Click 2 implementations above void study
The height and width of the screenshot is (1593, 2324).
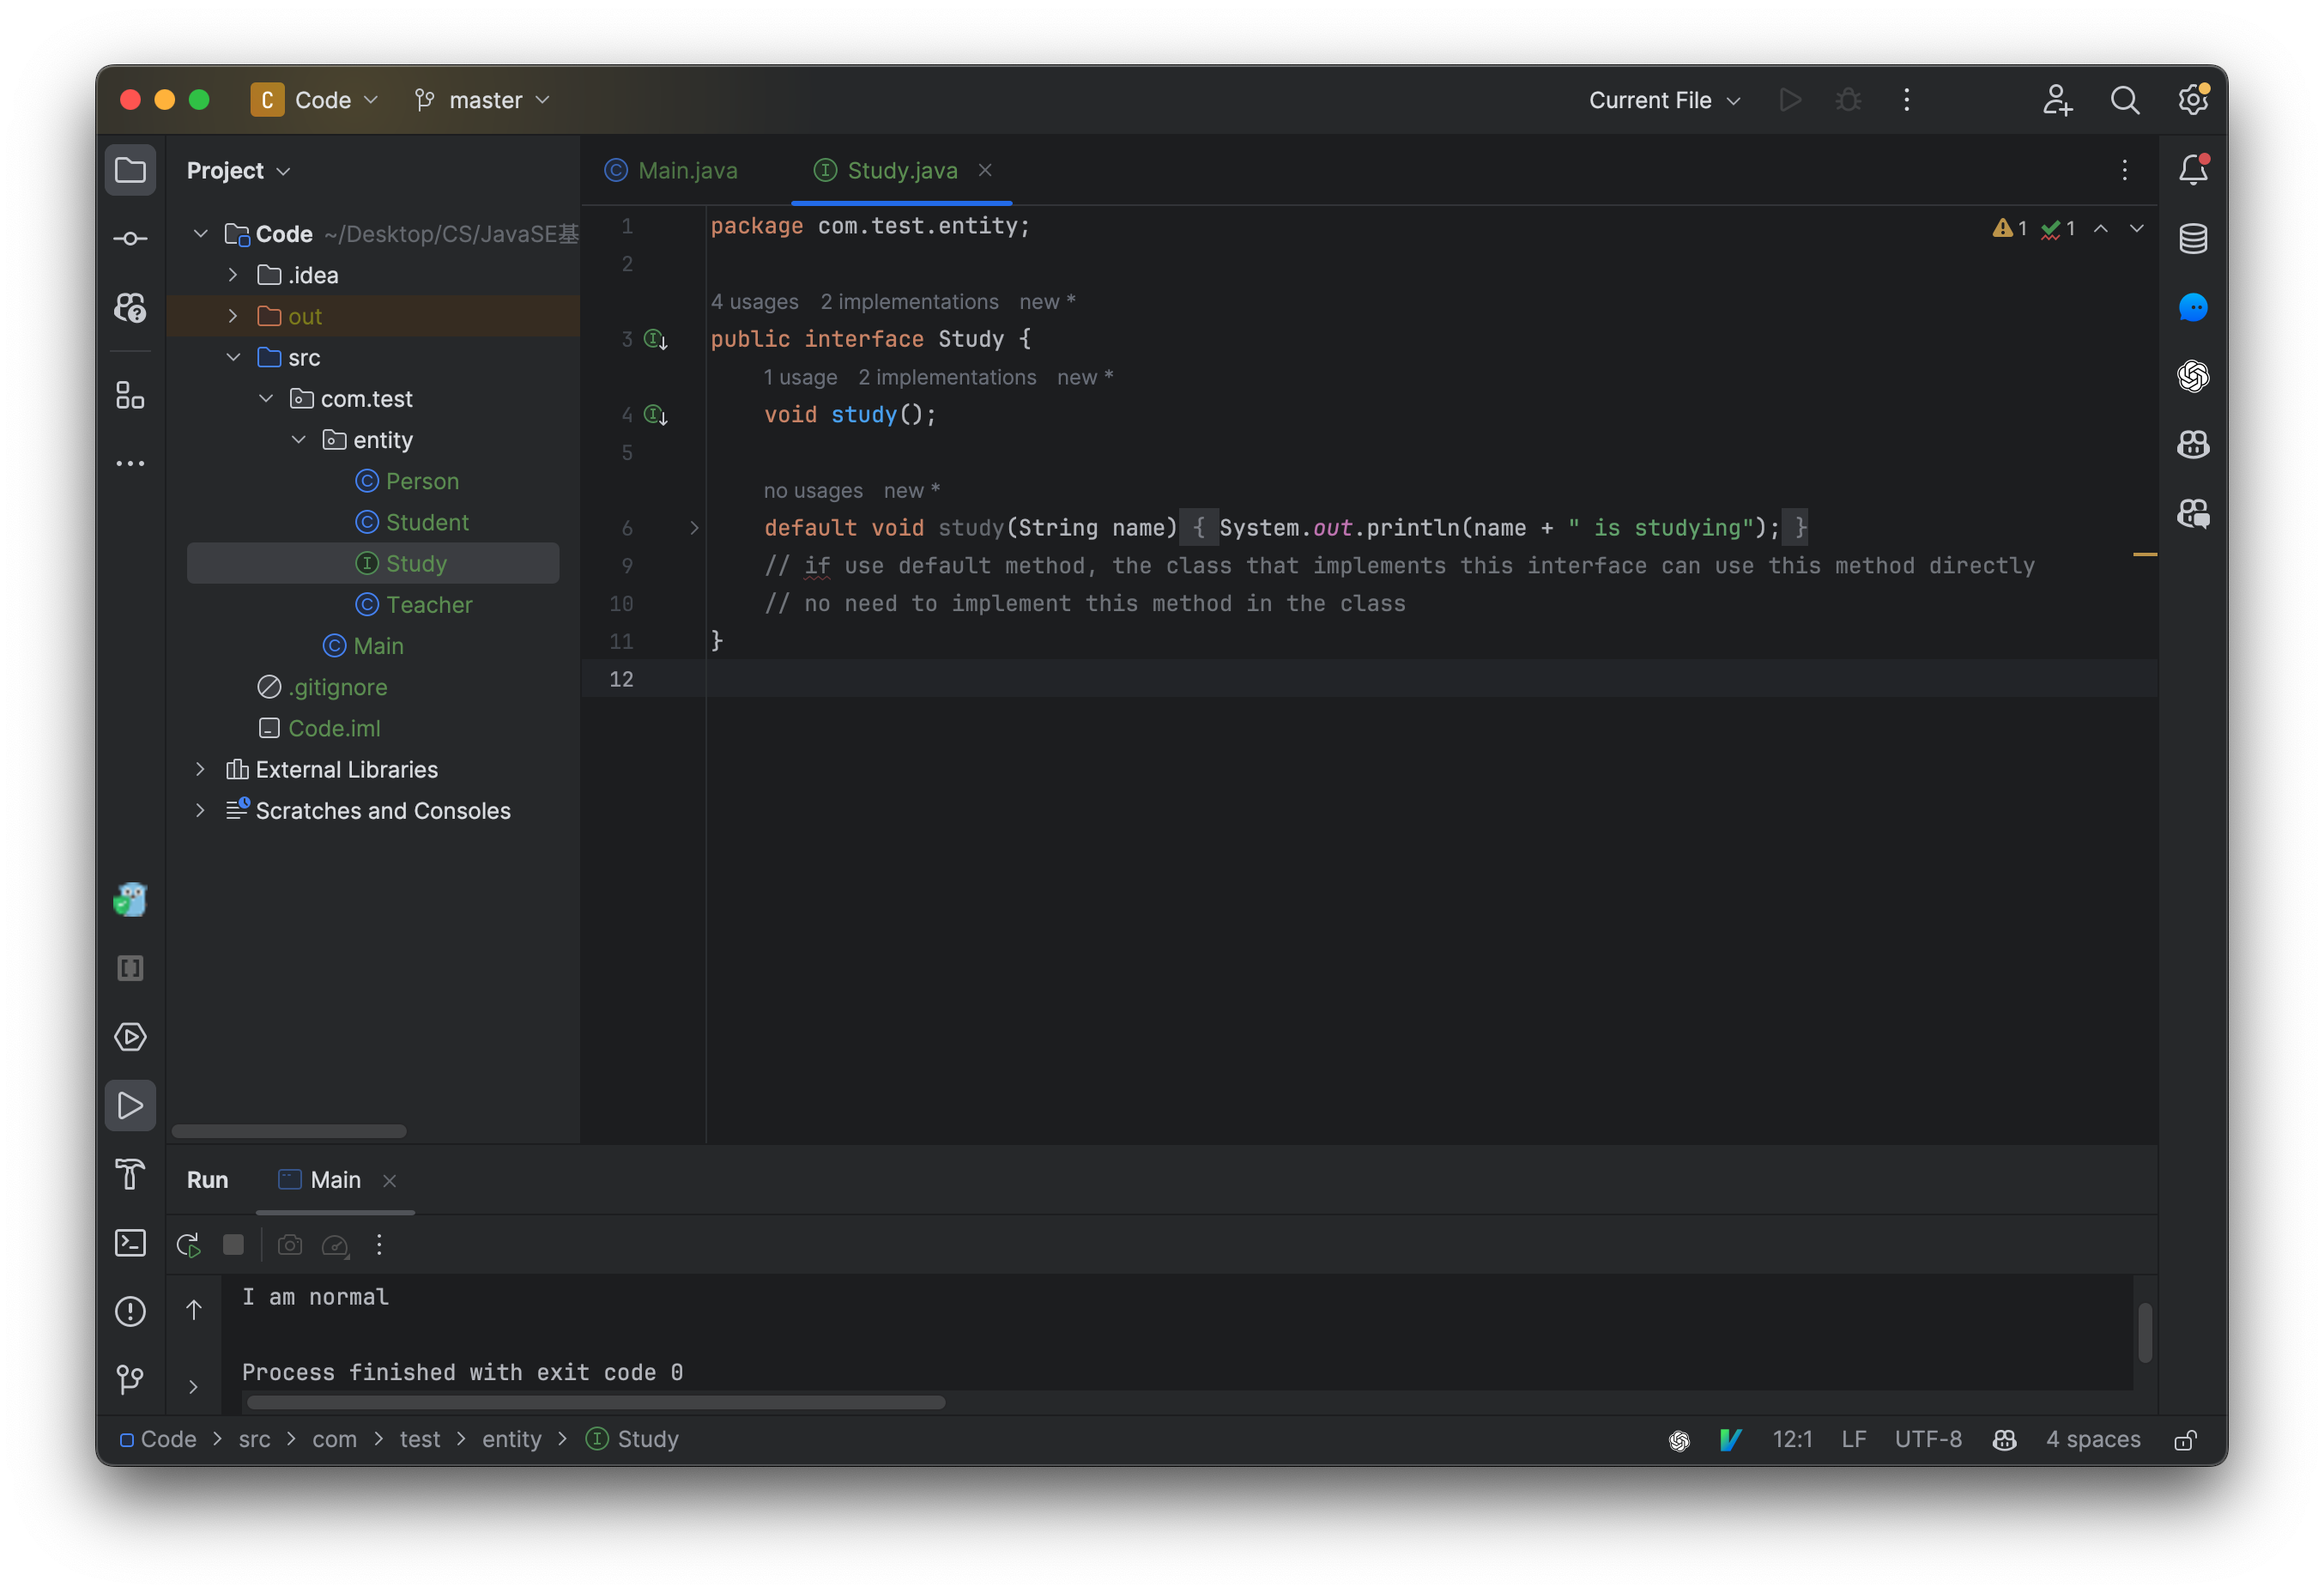[x=946, y=377]
